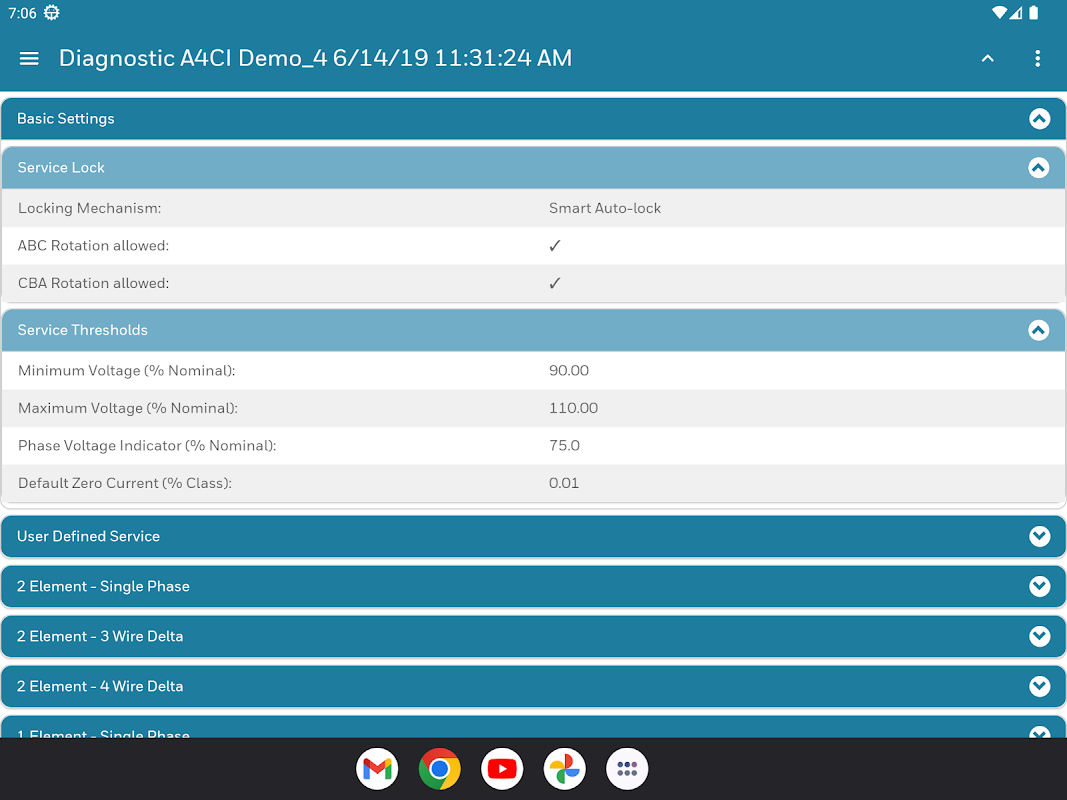Open the hamburger navigation menu

click(29, 59)
